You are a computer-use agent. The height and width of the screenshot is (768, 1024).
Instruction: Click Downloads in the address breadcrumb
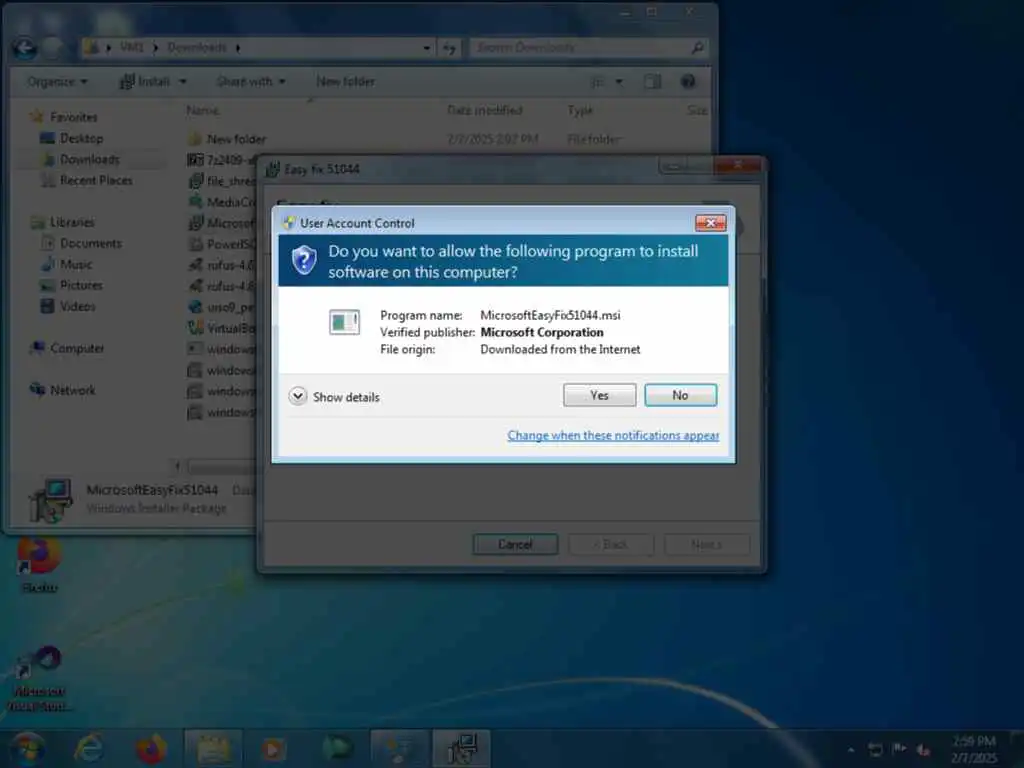[x=197, y=48]
